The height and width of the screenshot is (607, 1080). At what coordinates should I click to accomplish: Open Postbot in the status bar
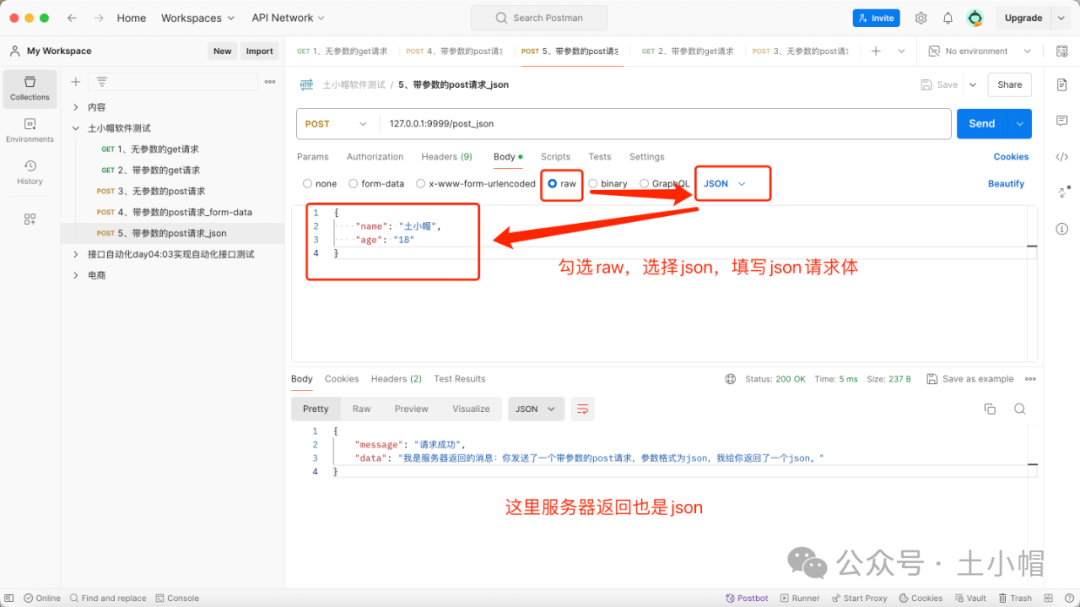coord(747,598)
